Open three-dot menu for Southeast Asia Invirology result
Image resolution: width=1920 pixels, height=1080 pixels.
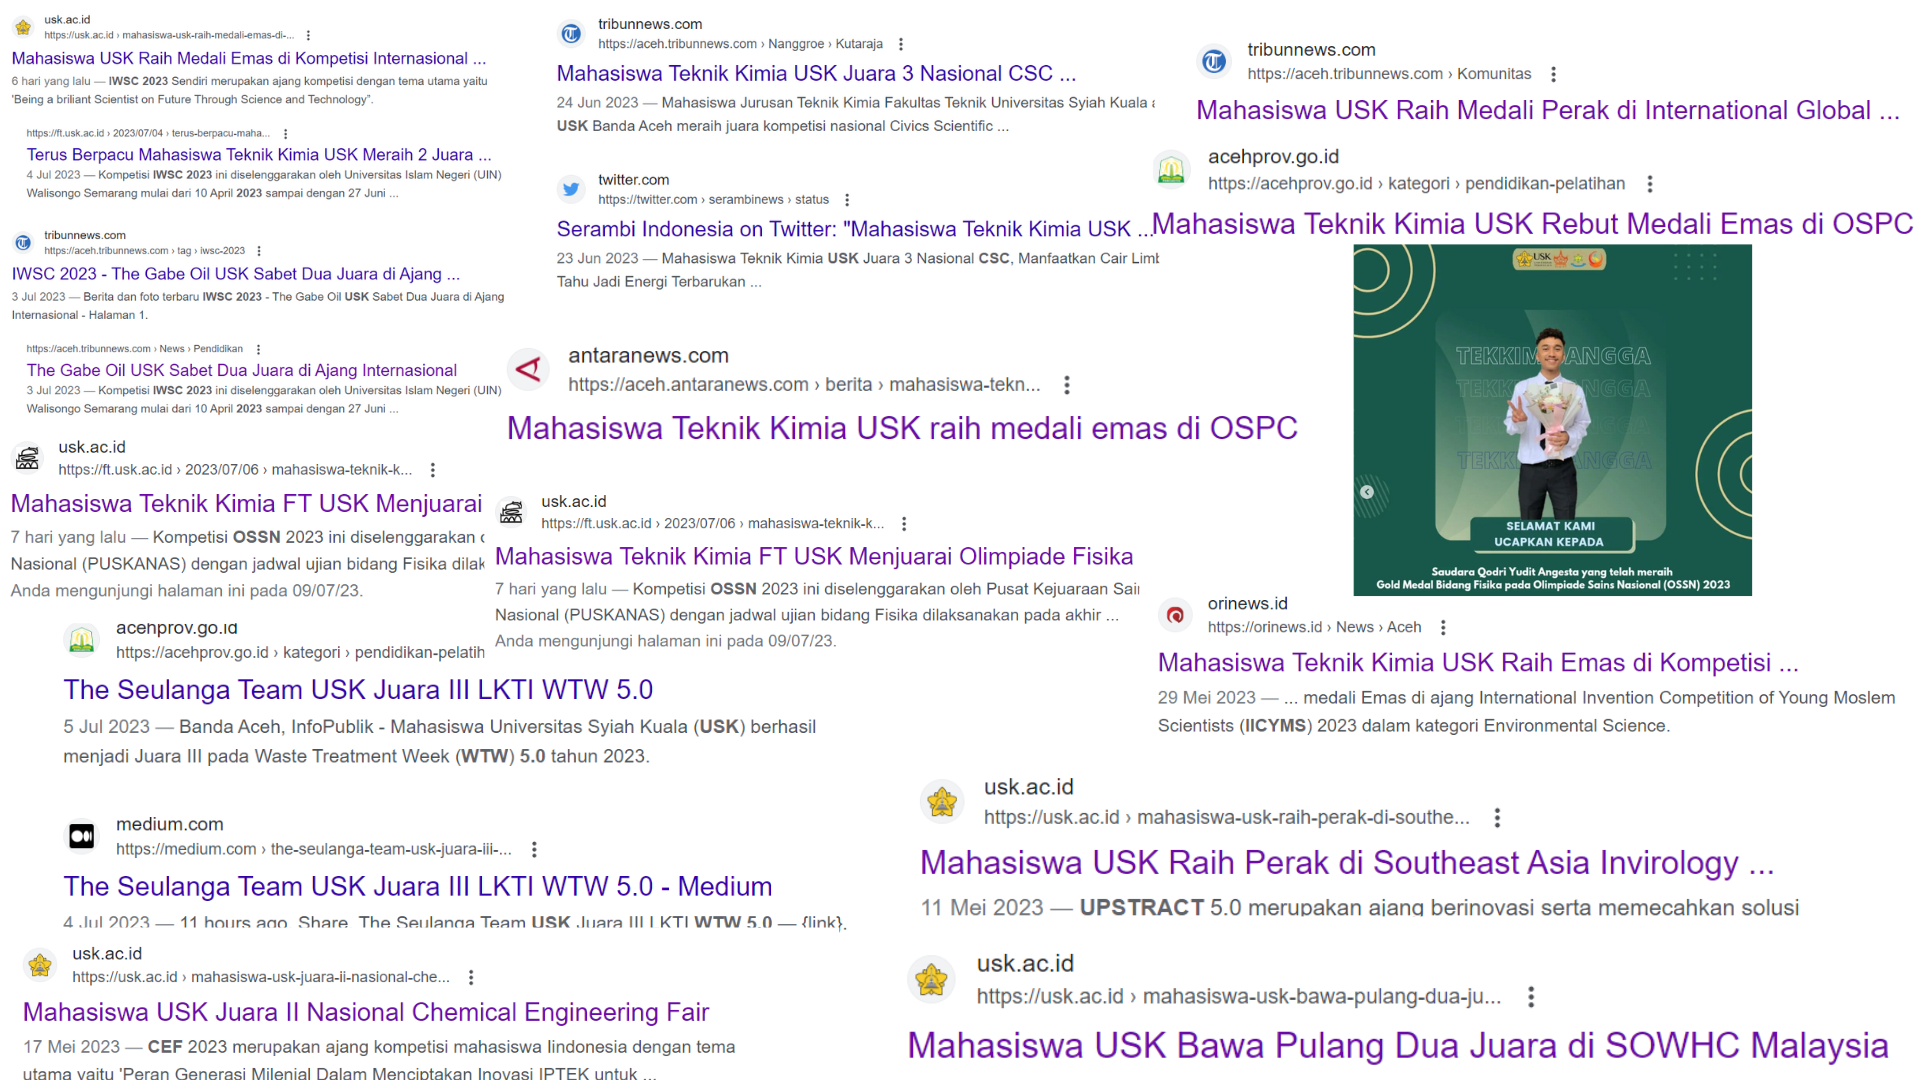(1497, 818)
